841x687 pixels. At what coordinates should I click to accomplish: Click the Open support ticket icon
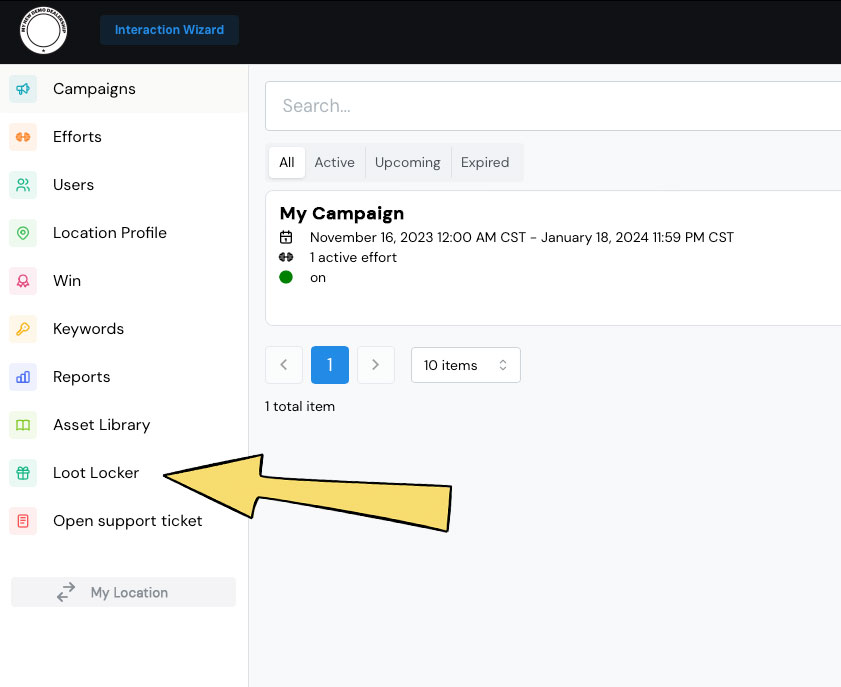click(23, 521)
